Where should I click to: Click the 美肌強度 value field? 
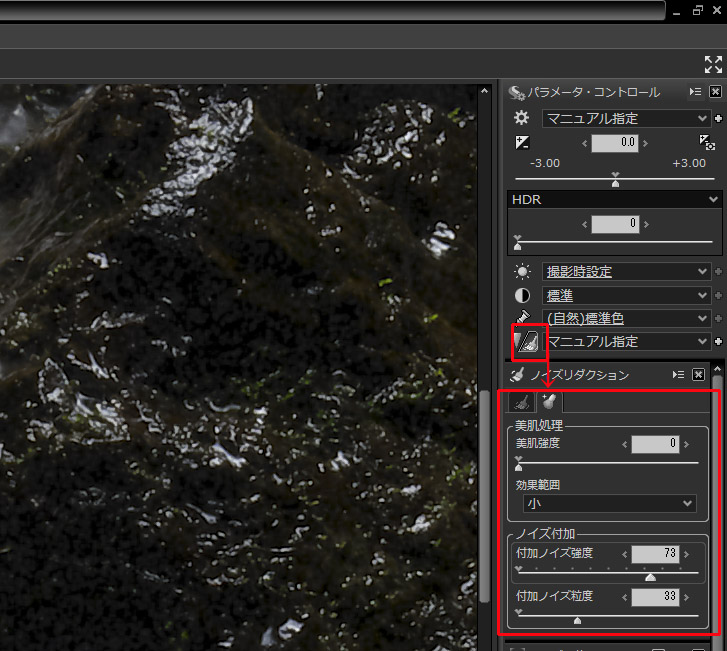655,444
